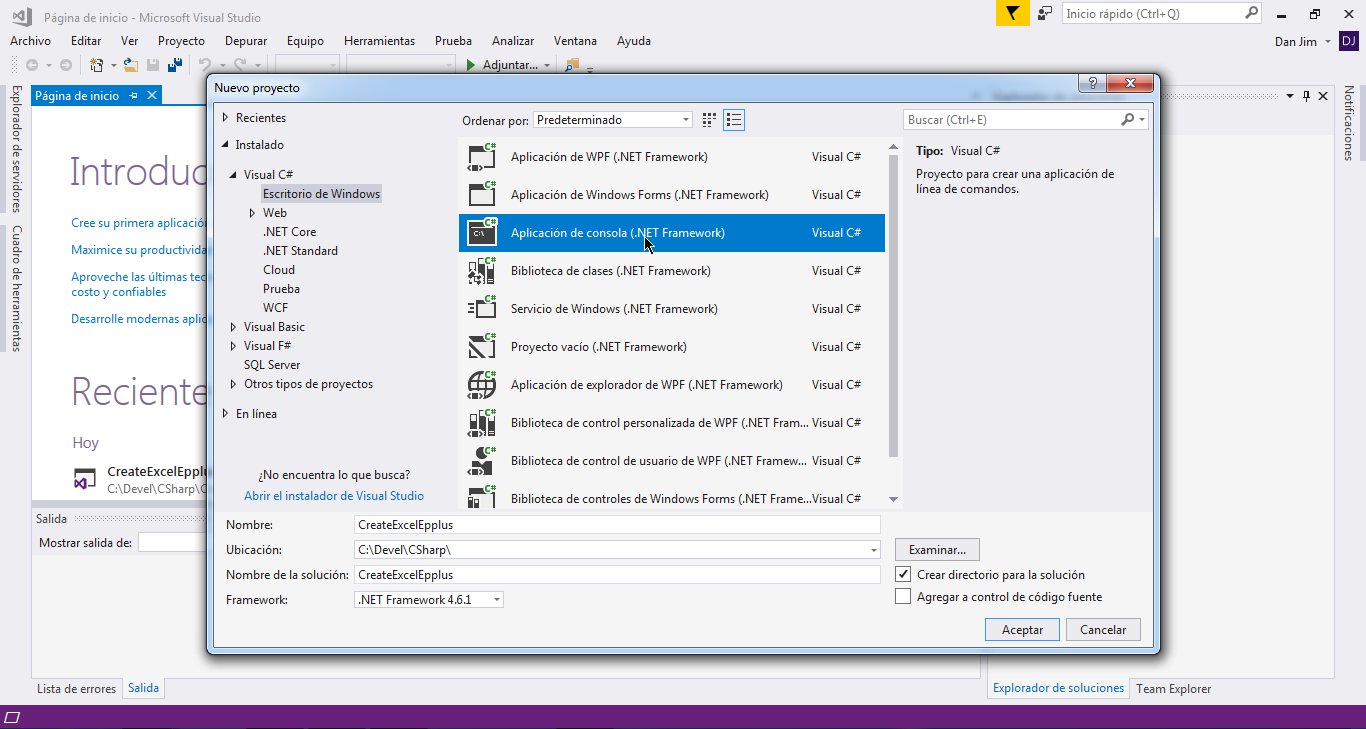
Task: Select Aplicación de Windows Forms (.NET Framework) row
Action: coord(671,195)
